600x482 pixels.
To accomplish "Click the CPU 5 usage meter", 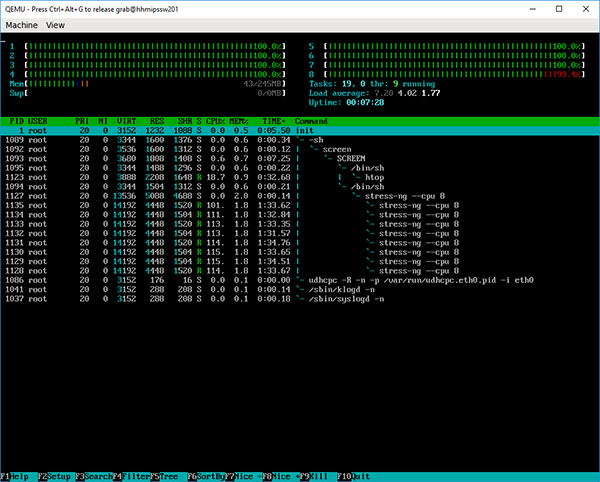I will [447, 46].
